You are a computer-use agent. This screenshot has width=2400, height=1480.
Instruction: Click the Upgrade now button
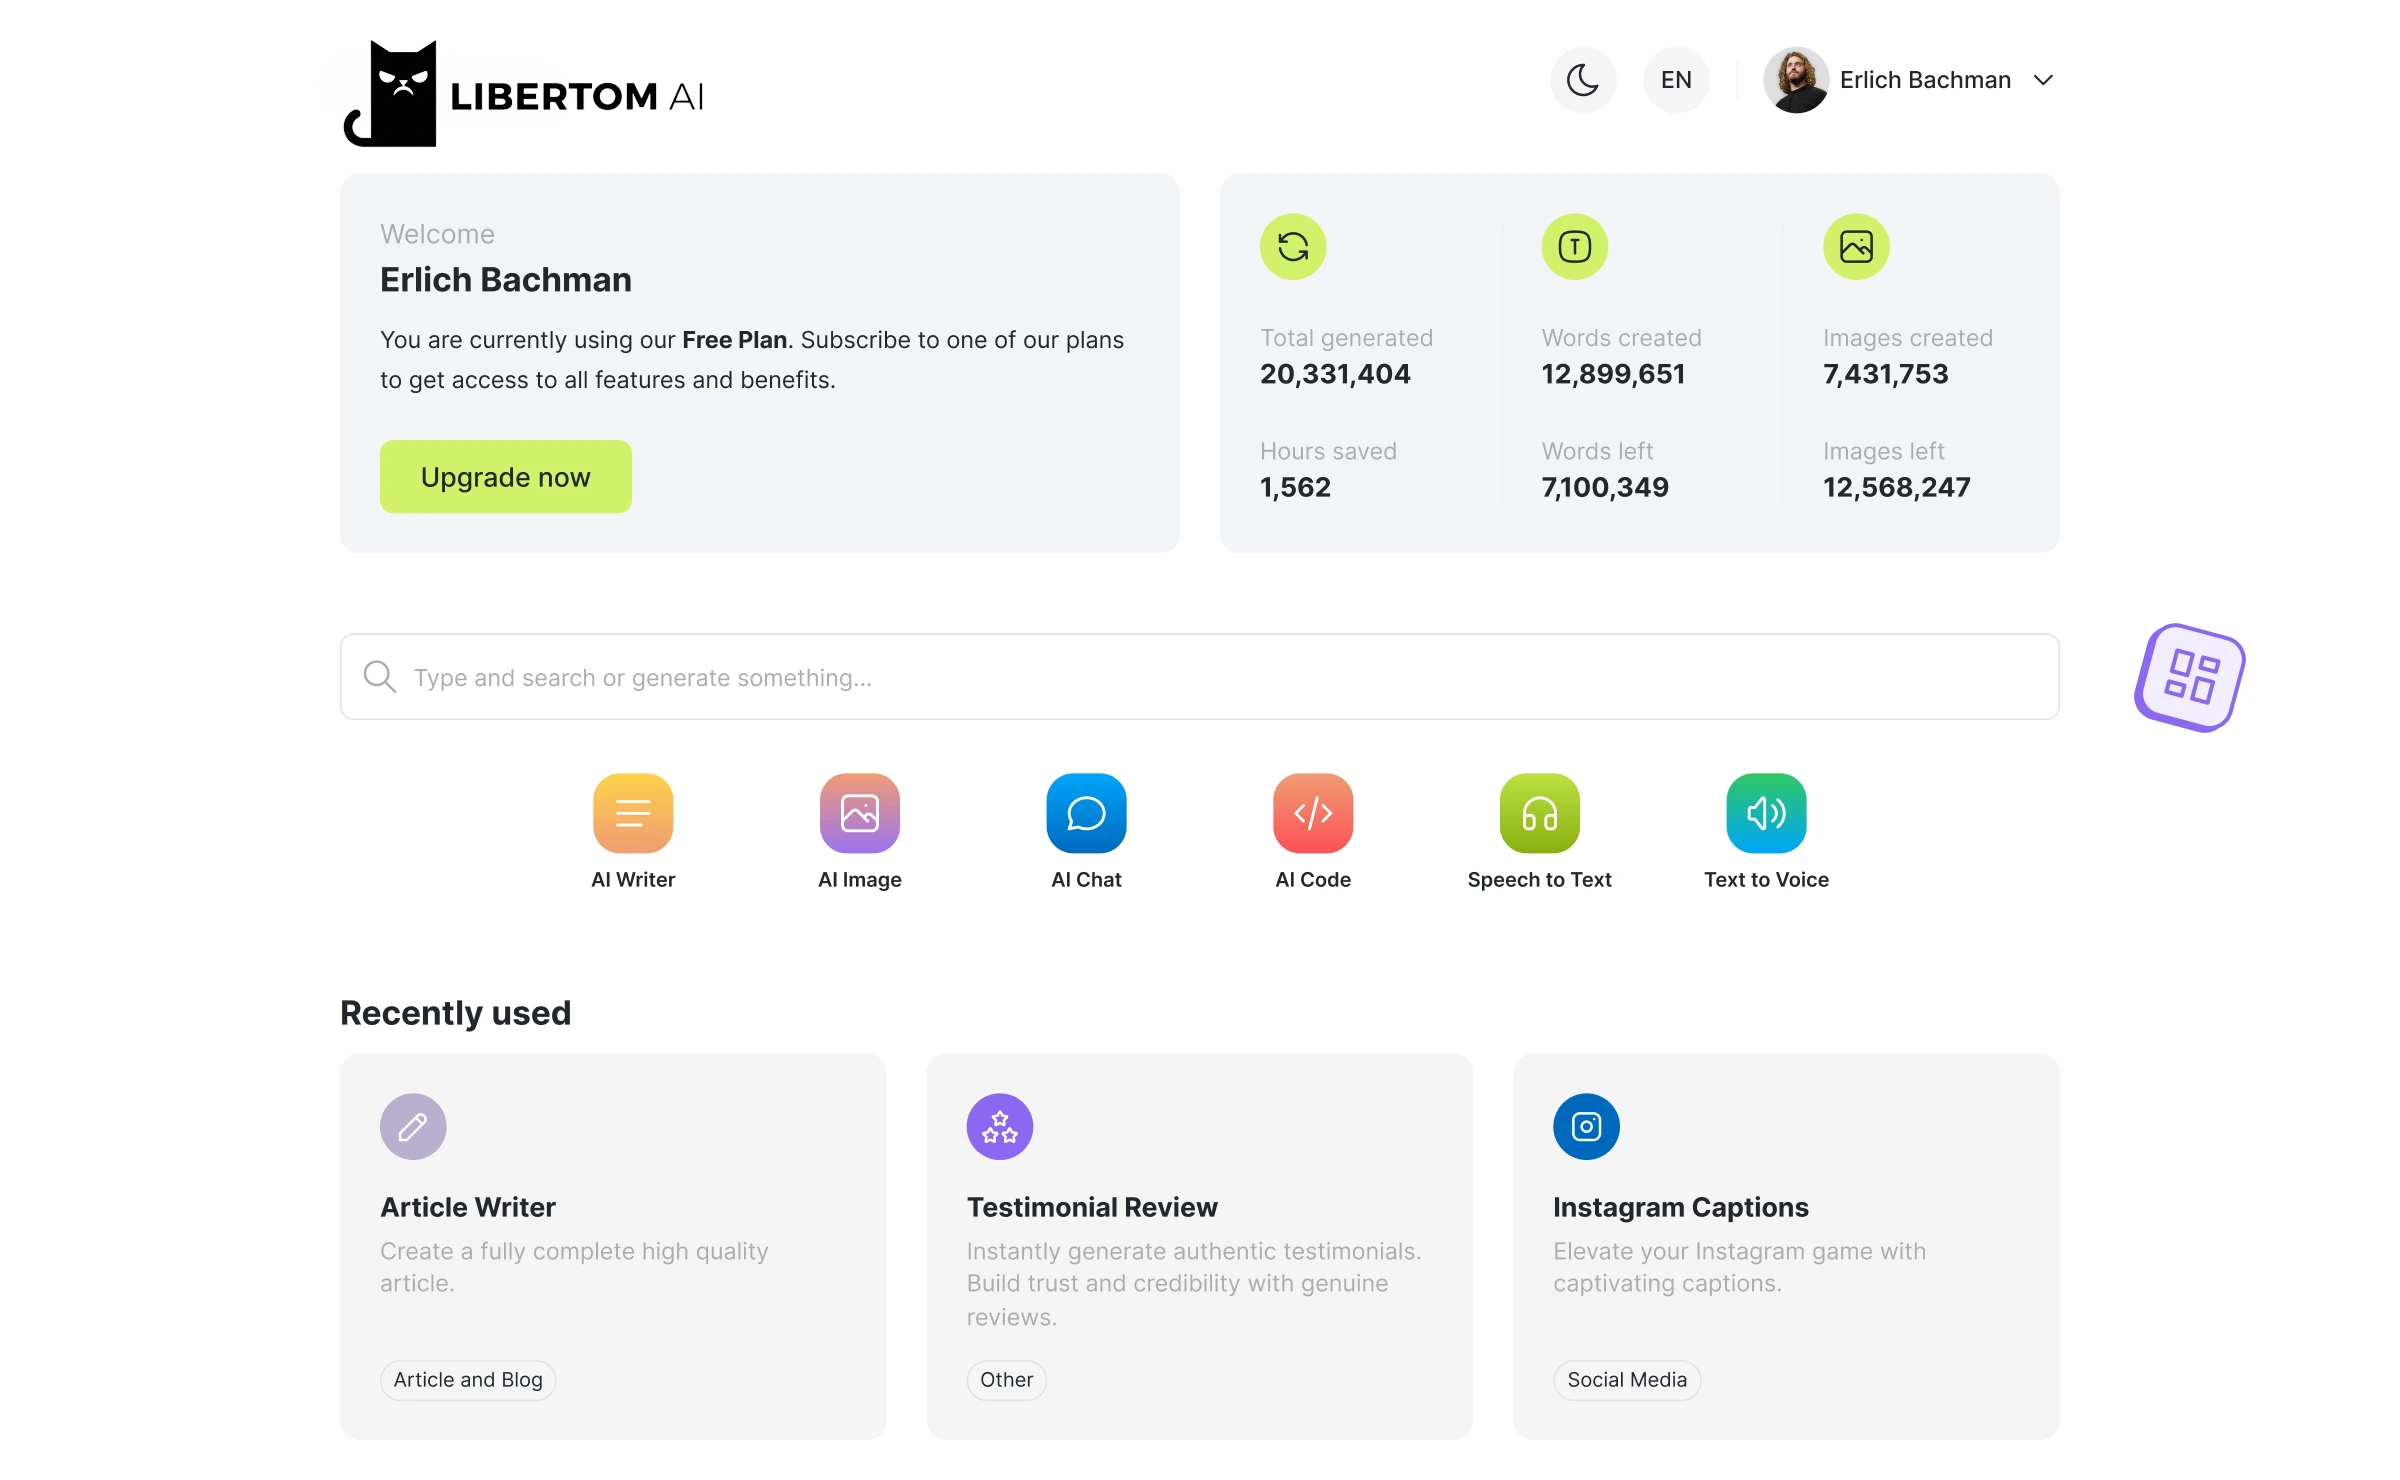click(x=505, y=476)
